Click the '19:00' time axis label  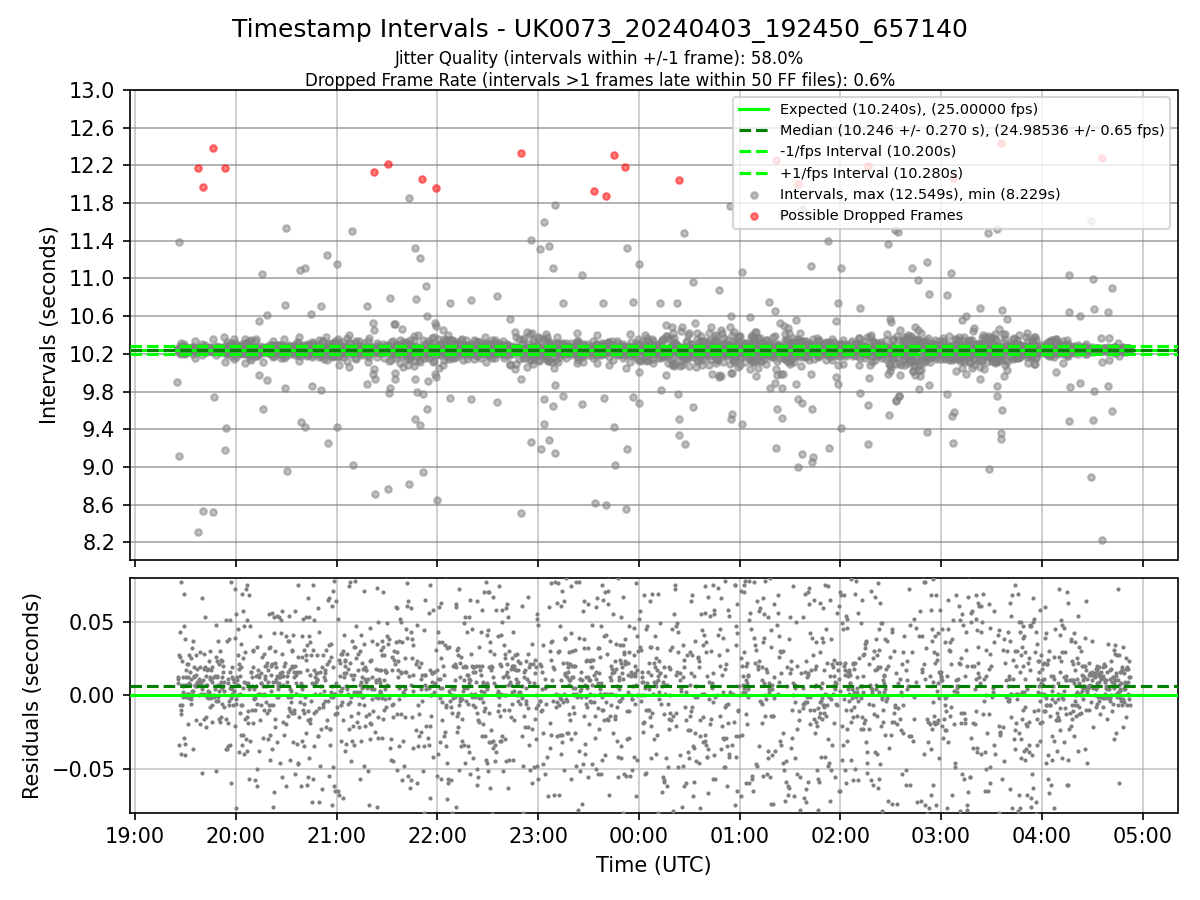[x=135, y=835]
